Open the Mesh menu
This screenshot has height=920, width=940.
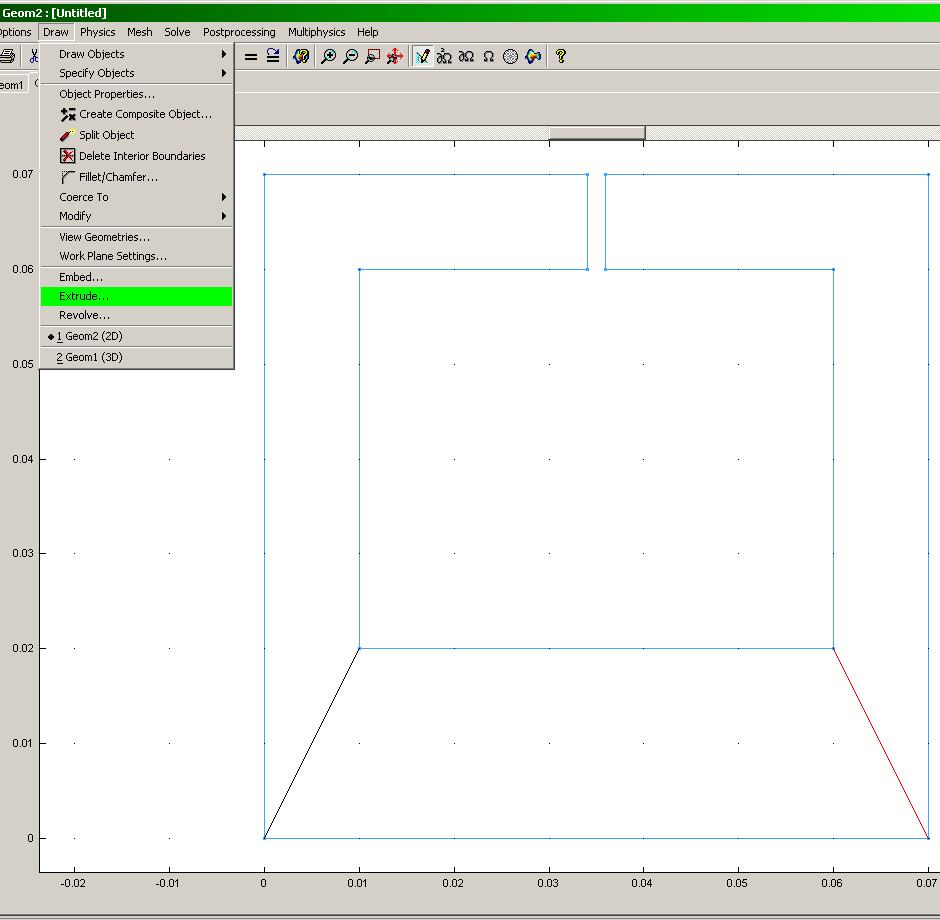point(140,32)
